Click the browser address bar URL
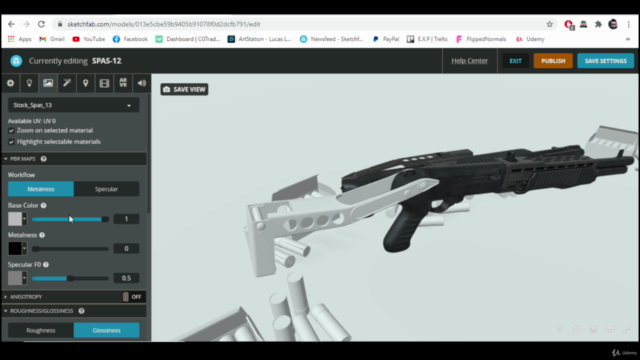This screenshot has height=360, width=640. pos(164,24)
